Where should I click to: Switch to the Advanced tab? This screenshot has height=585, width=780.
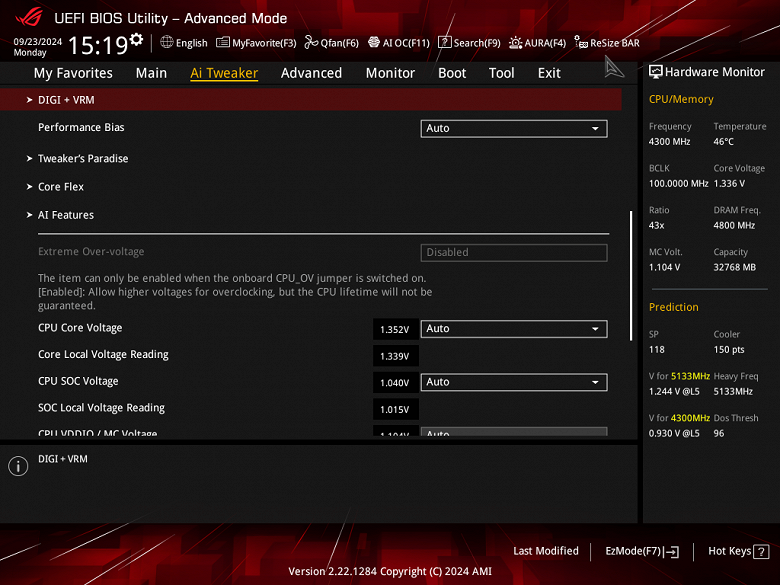click(x=311, y=73)
